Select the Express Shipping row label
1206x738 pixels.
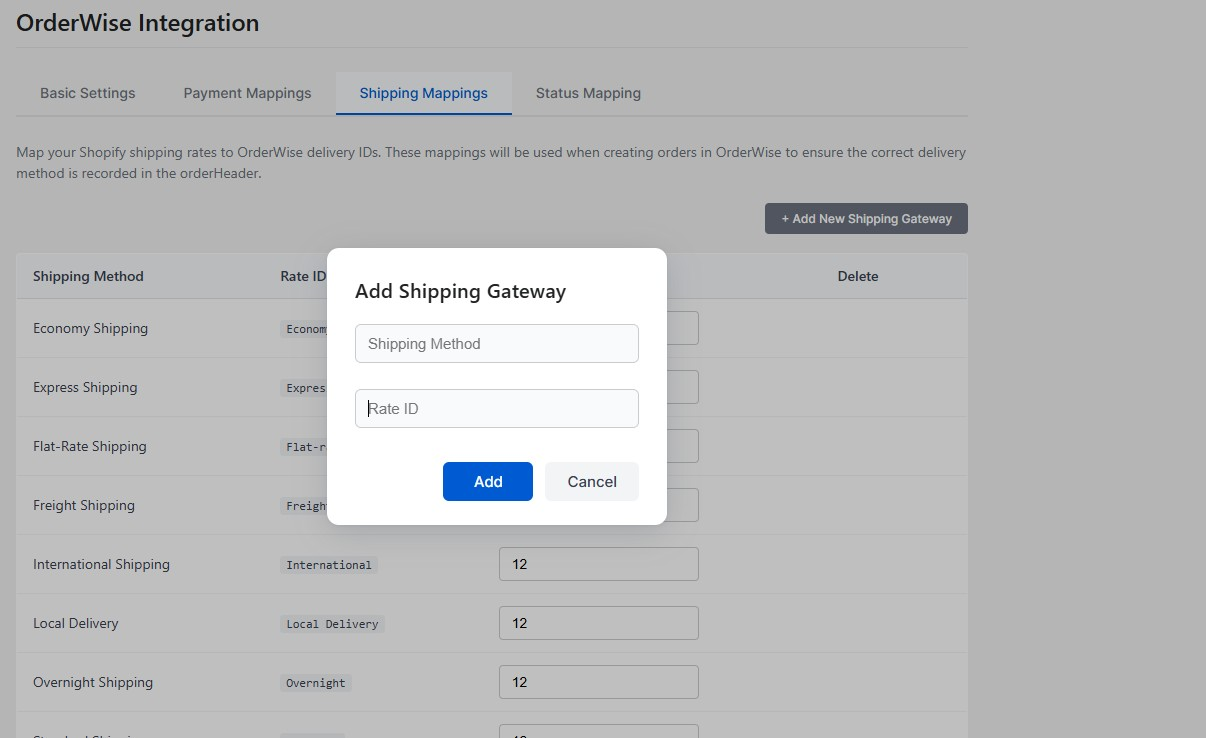(85, 387)
